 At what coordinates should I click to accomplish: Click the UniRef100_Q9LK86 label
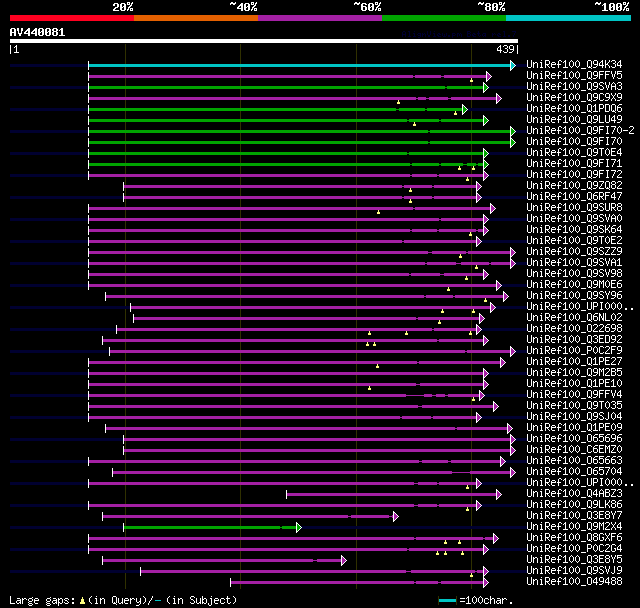tap(574, 505)
